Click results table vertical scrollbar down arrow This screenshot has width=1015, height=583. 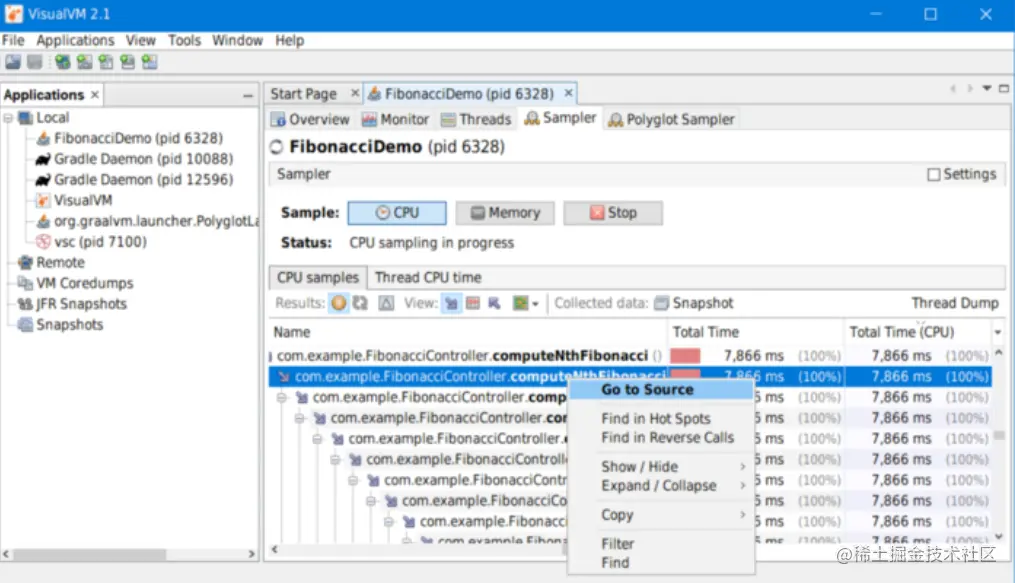(x=998, y=536)
